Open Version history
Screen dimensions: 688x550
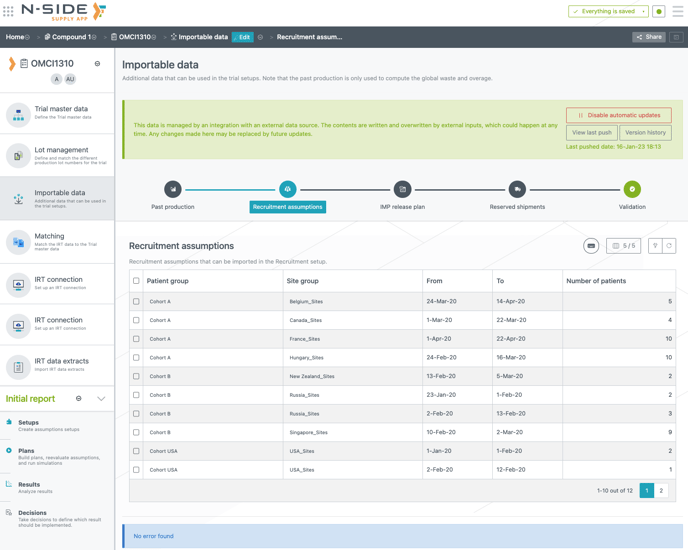coord(644,132)
